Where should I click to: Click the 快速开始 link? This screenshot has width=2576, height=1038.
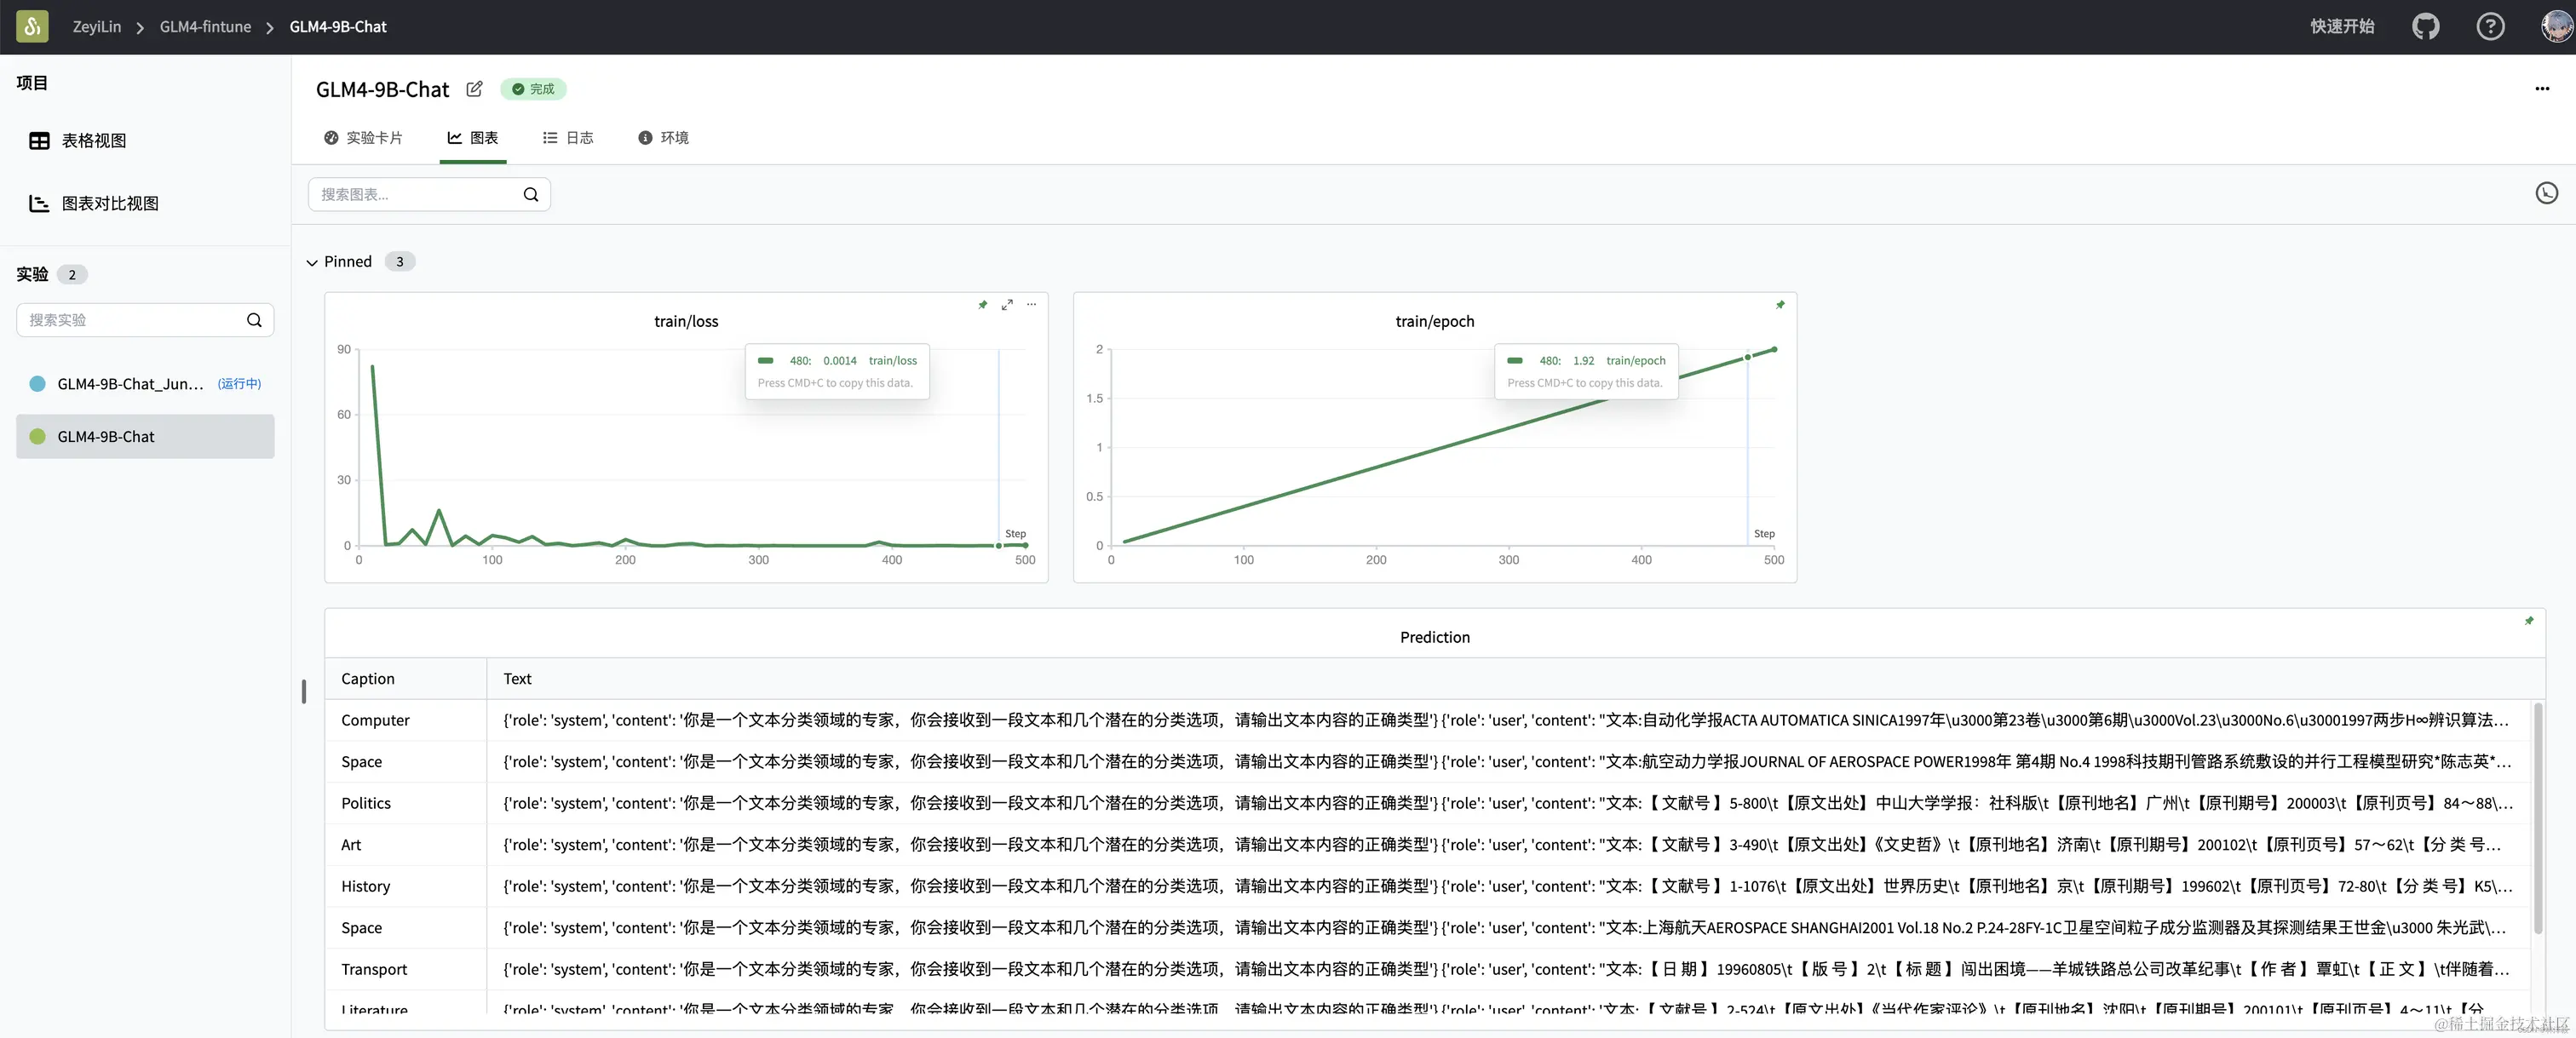(x=2341, y=27)
